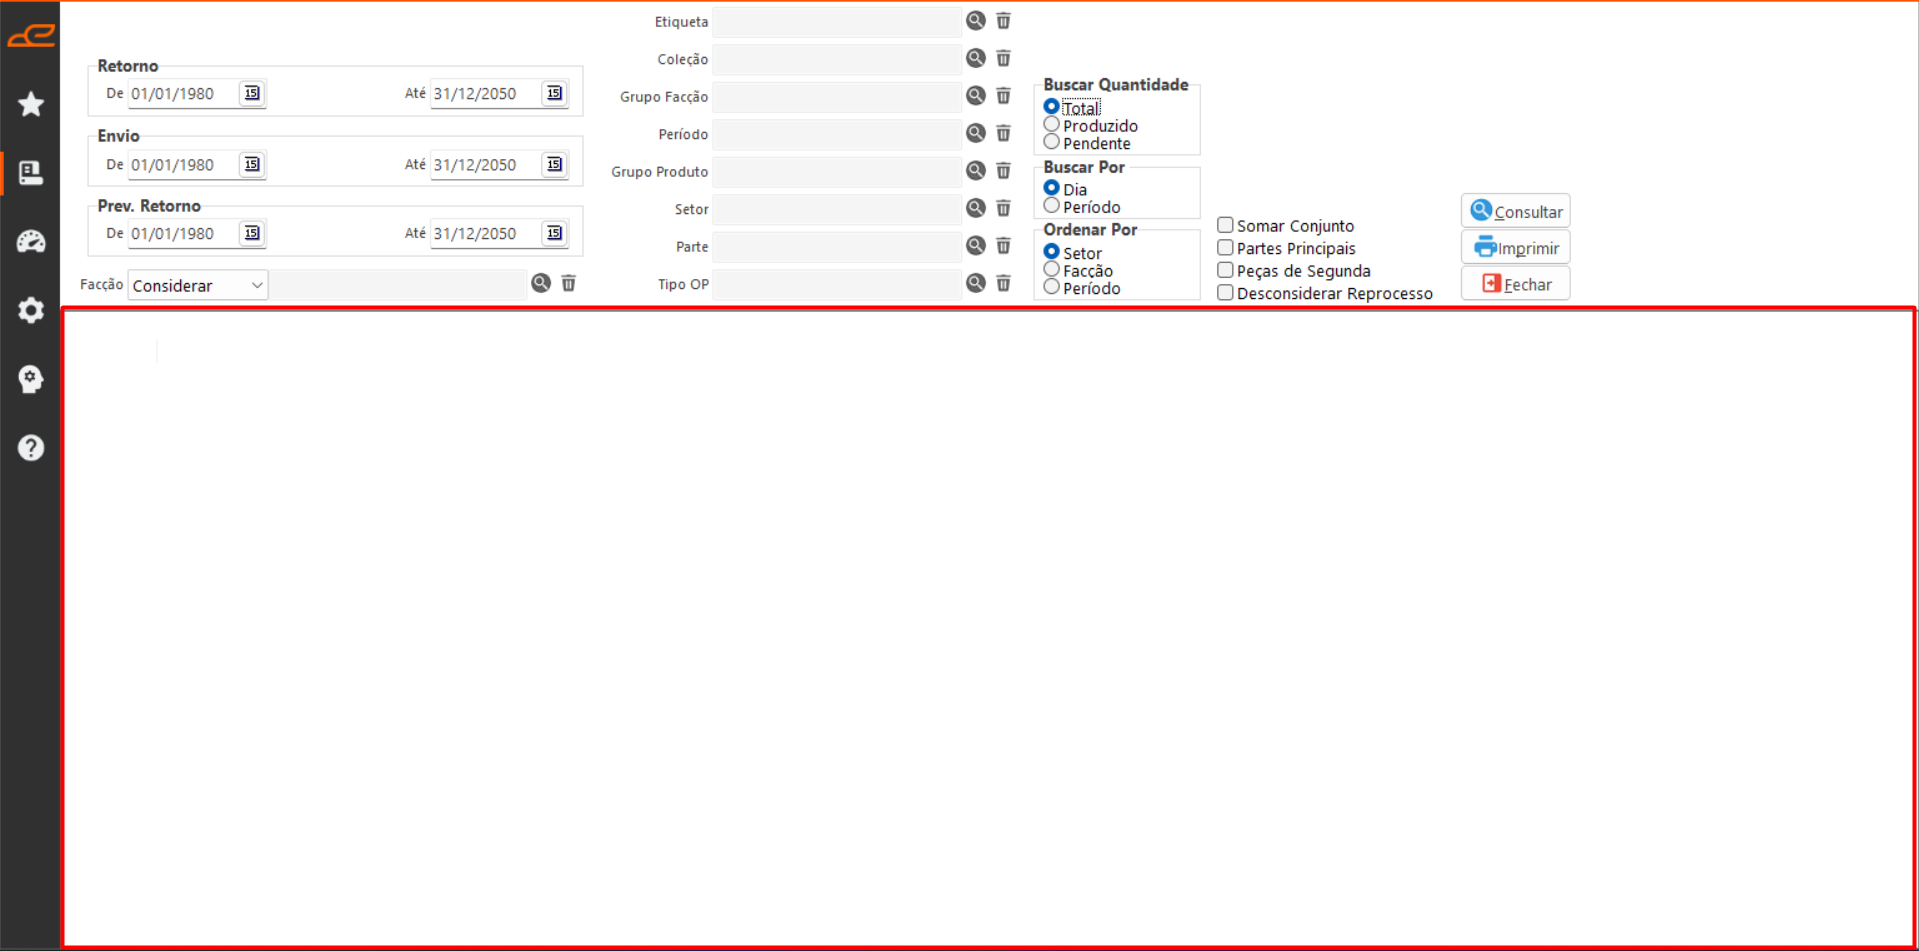Click the search icon next to Etiqueta
The width and height of the screenshot is (1919, 951).
pos(975,21)
